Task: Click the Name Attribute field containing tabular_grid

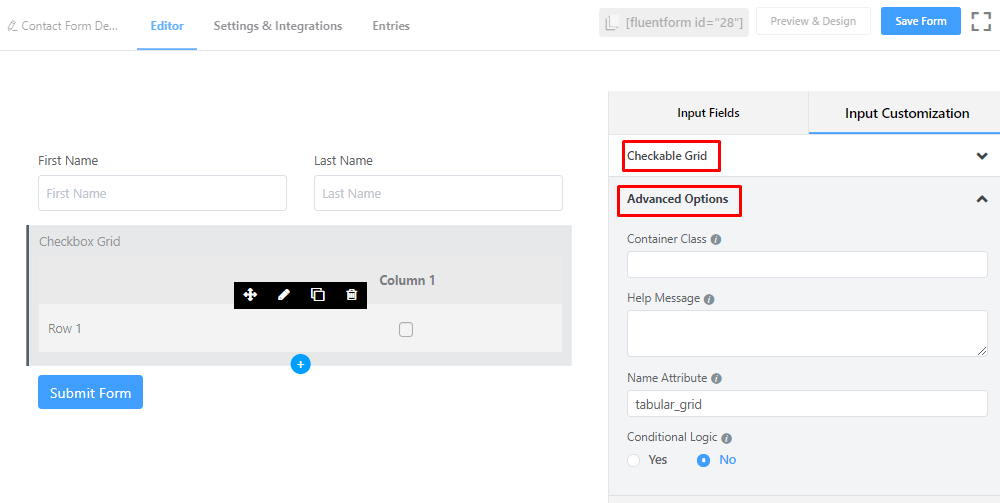Action: (x=807, y=404)
